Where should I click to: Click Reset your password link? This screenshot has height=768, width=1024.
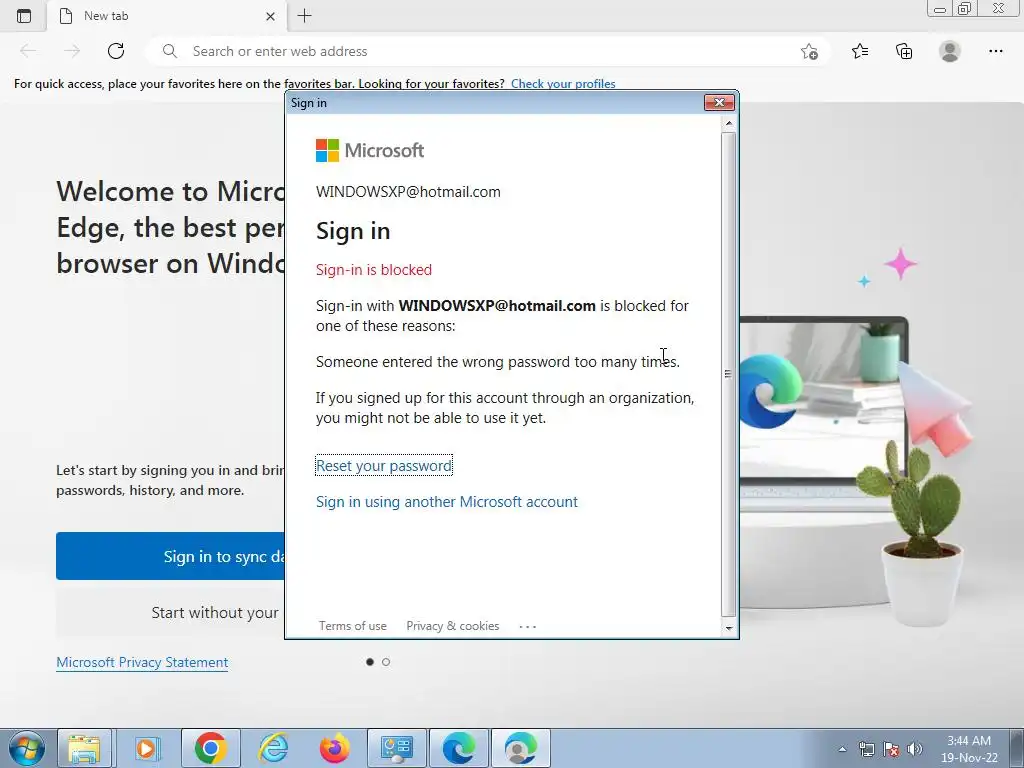coord(384,466)
